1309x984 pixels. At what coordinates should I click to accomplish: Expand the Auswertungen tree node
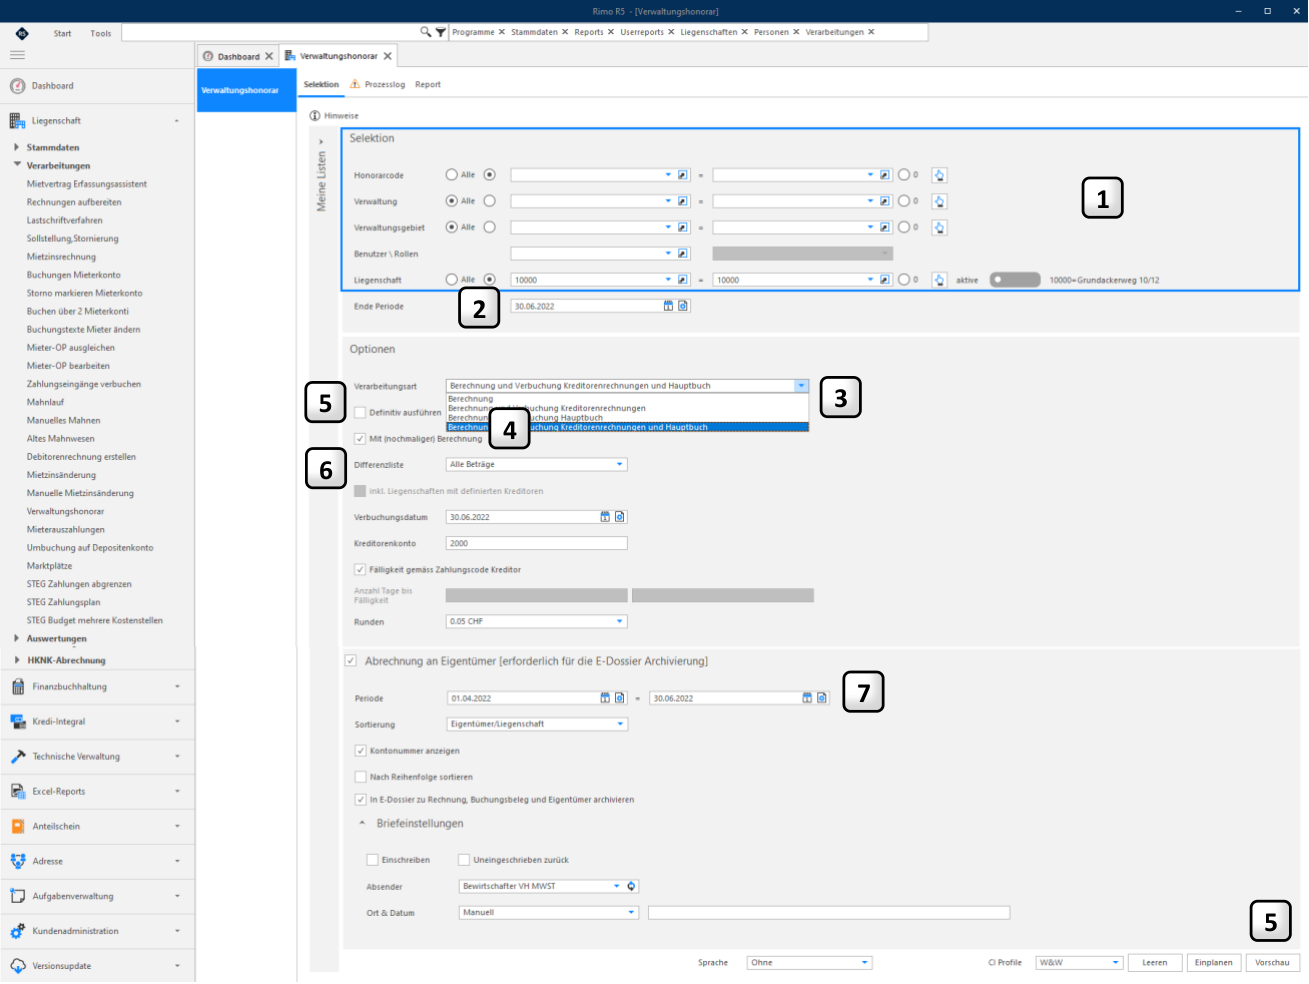[17, 638]
